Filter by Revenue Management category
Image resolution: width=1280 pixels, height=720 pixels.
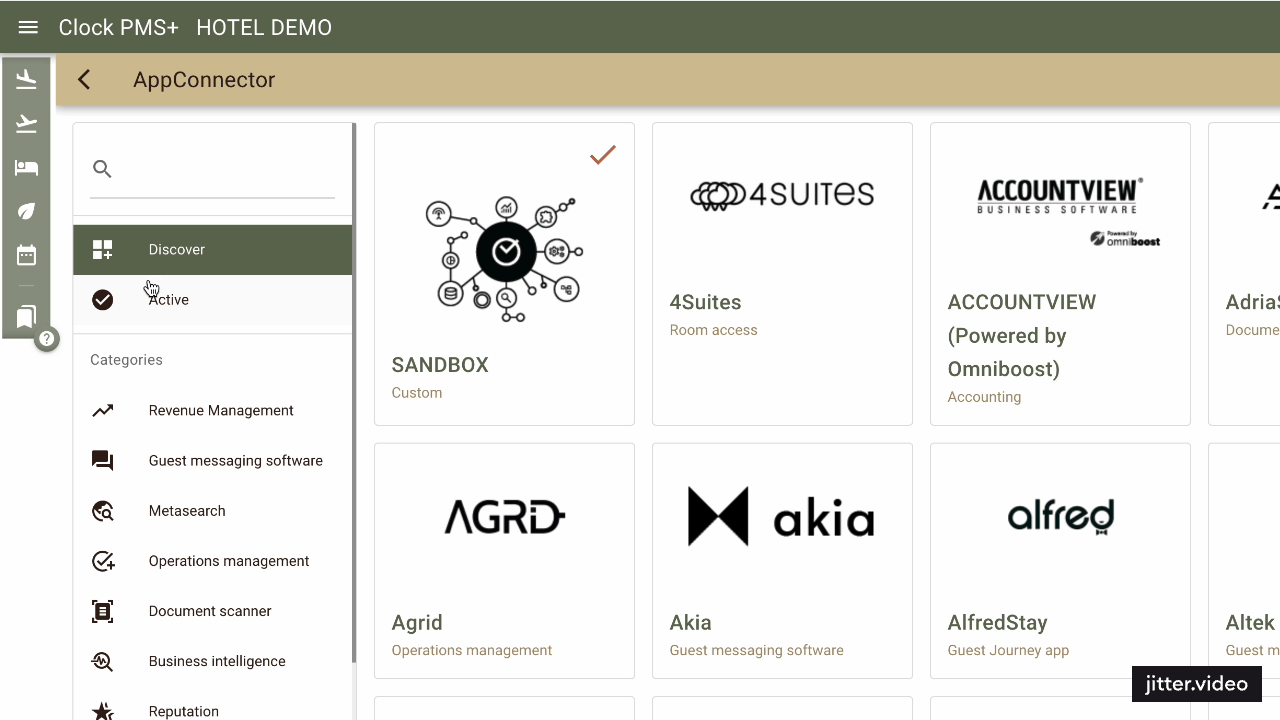(x=212, y=411)
